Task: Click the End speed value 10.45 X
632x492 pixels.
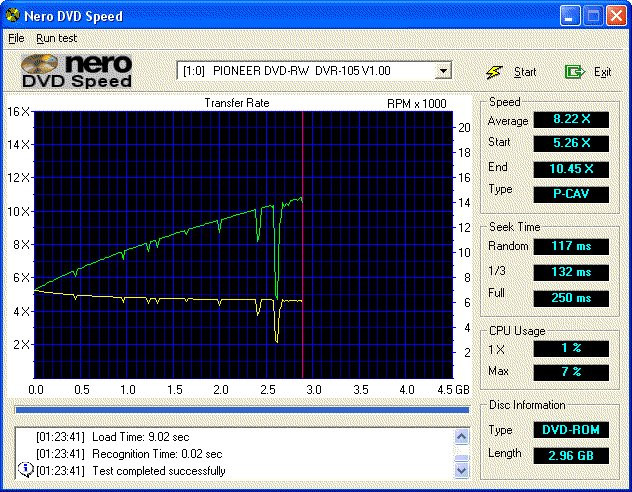Action: tap(571, 169)
